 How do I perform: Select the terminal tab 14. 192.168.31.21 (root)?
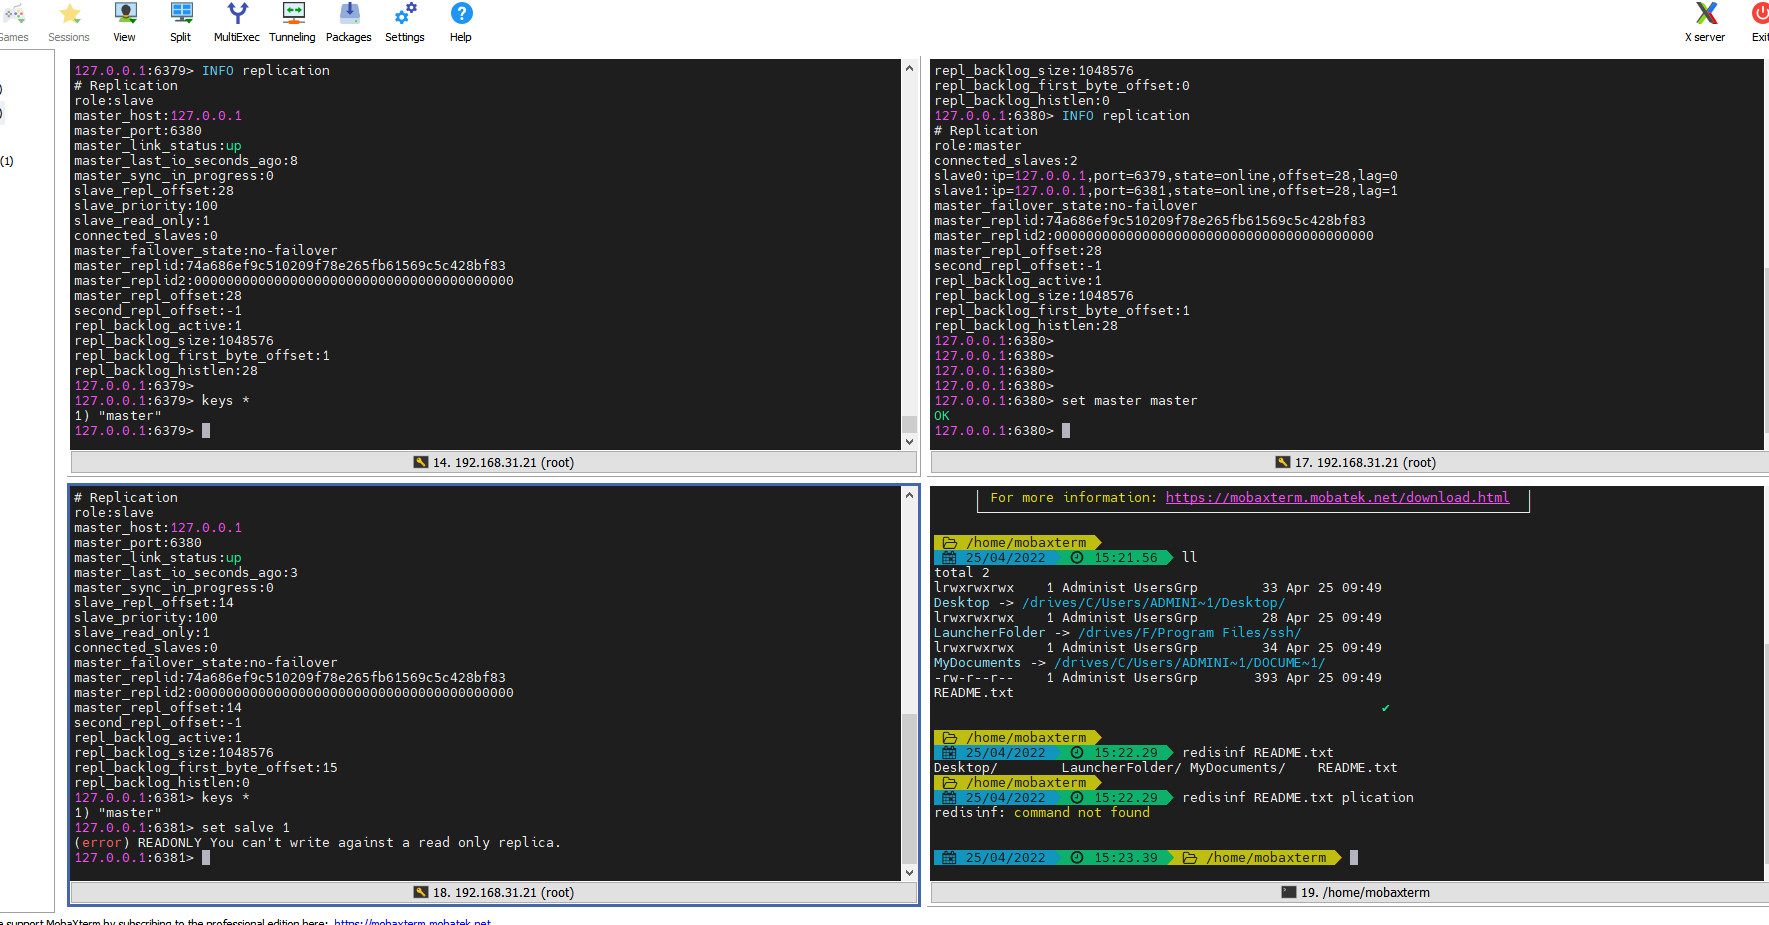[x=494, y=463]
